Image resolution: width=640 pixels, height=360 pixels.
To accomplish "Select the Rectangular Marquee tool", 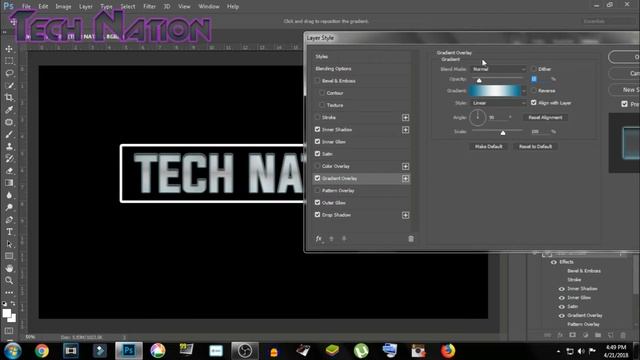I will pyautogui.click(x=9, y=61).
